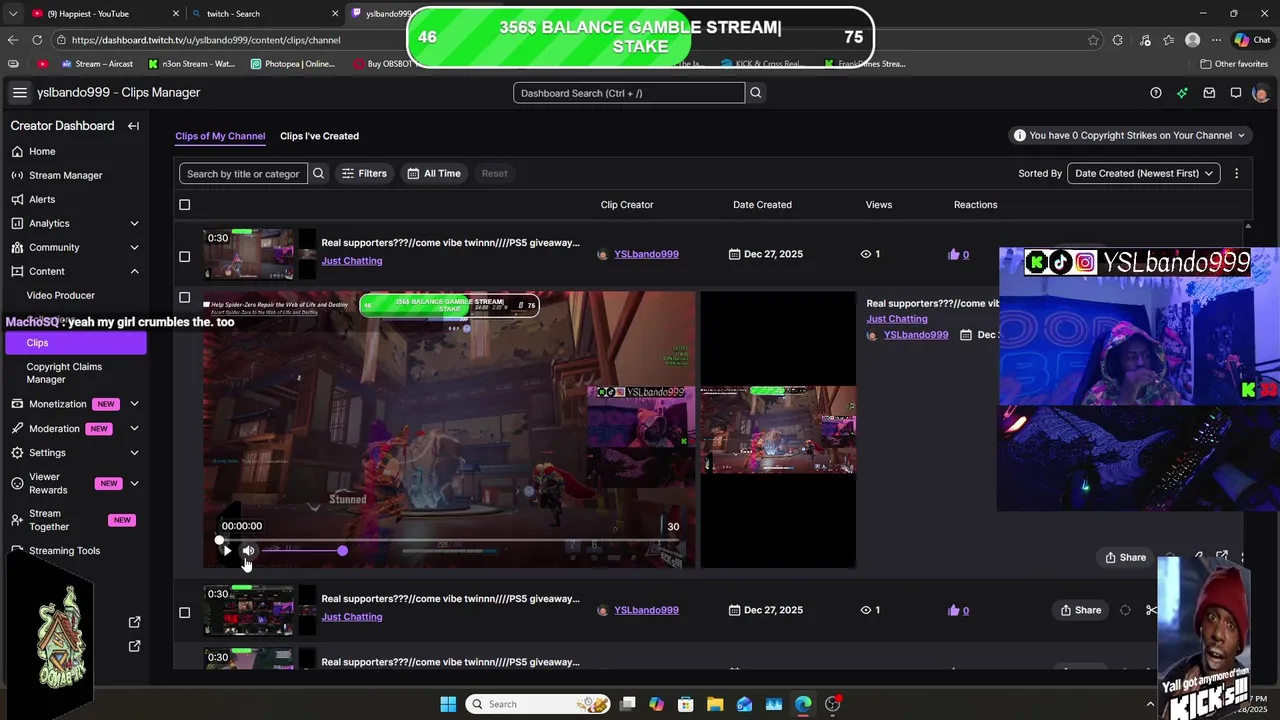The image size is (1280, 720).
Task: Check the third clip row checkbox
Action: [x=184, y=613]
